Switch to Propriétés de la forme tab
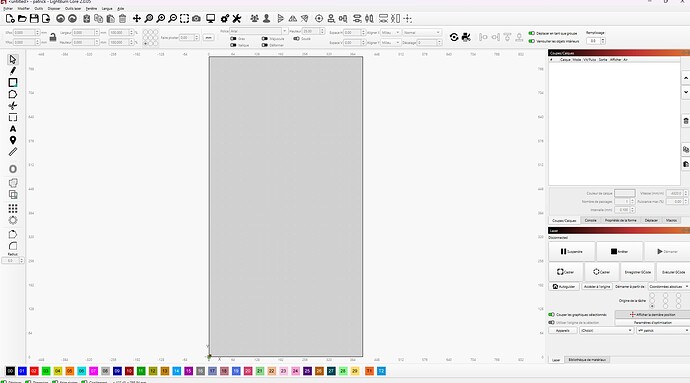The height and width of the screenshot is (383, 690). click(x=620, y=220)
